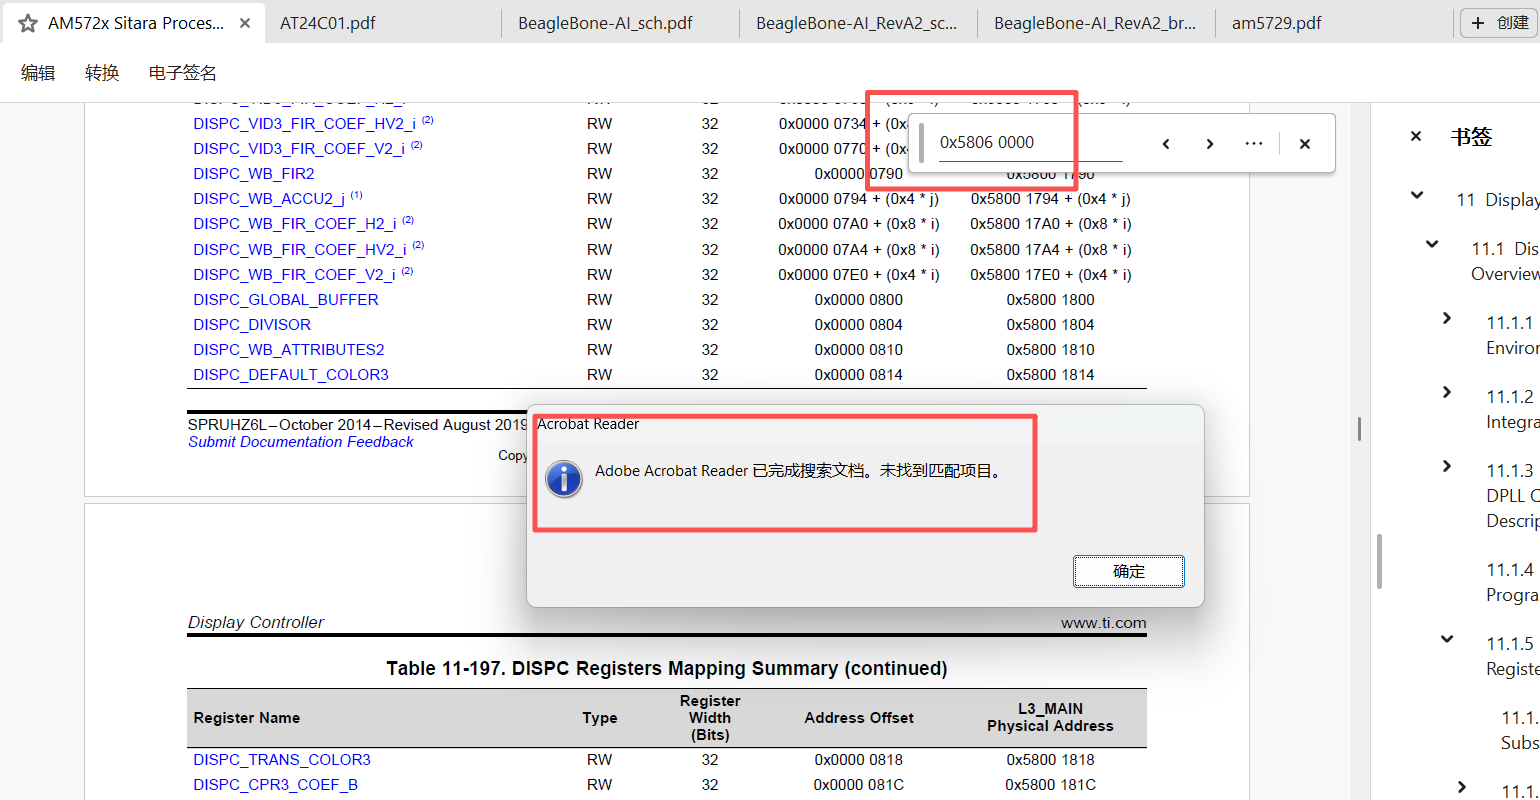Visit the www.ti.com link
Screen dimensions: 1540x800
pyautogui.click(x=1104, y=623)
